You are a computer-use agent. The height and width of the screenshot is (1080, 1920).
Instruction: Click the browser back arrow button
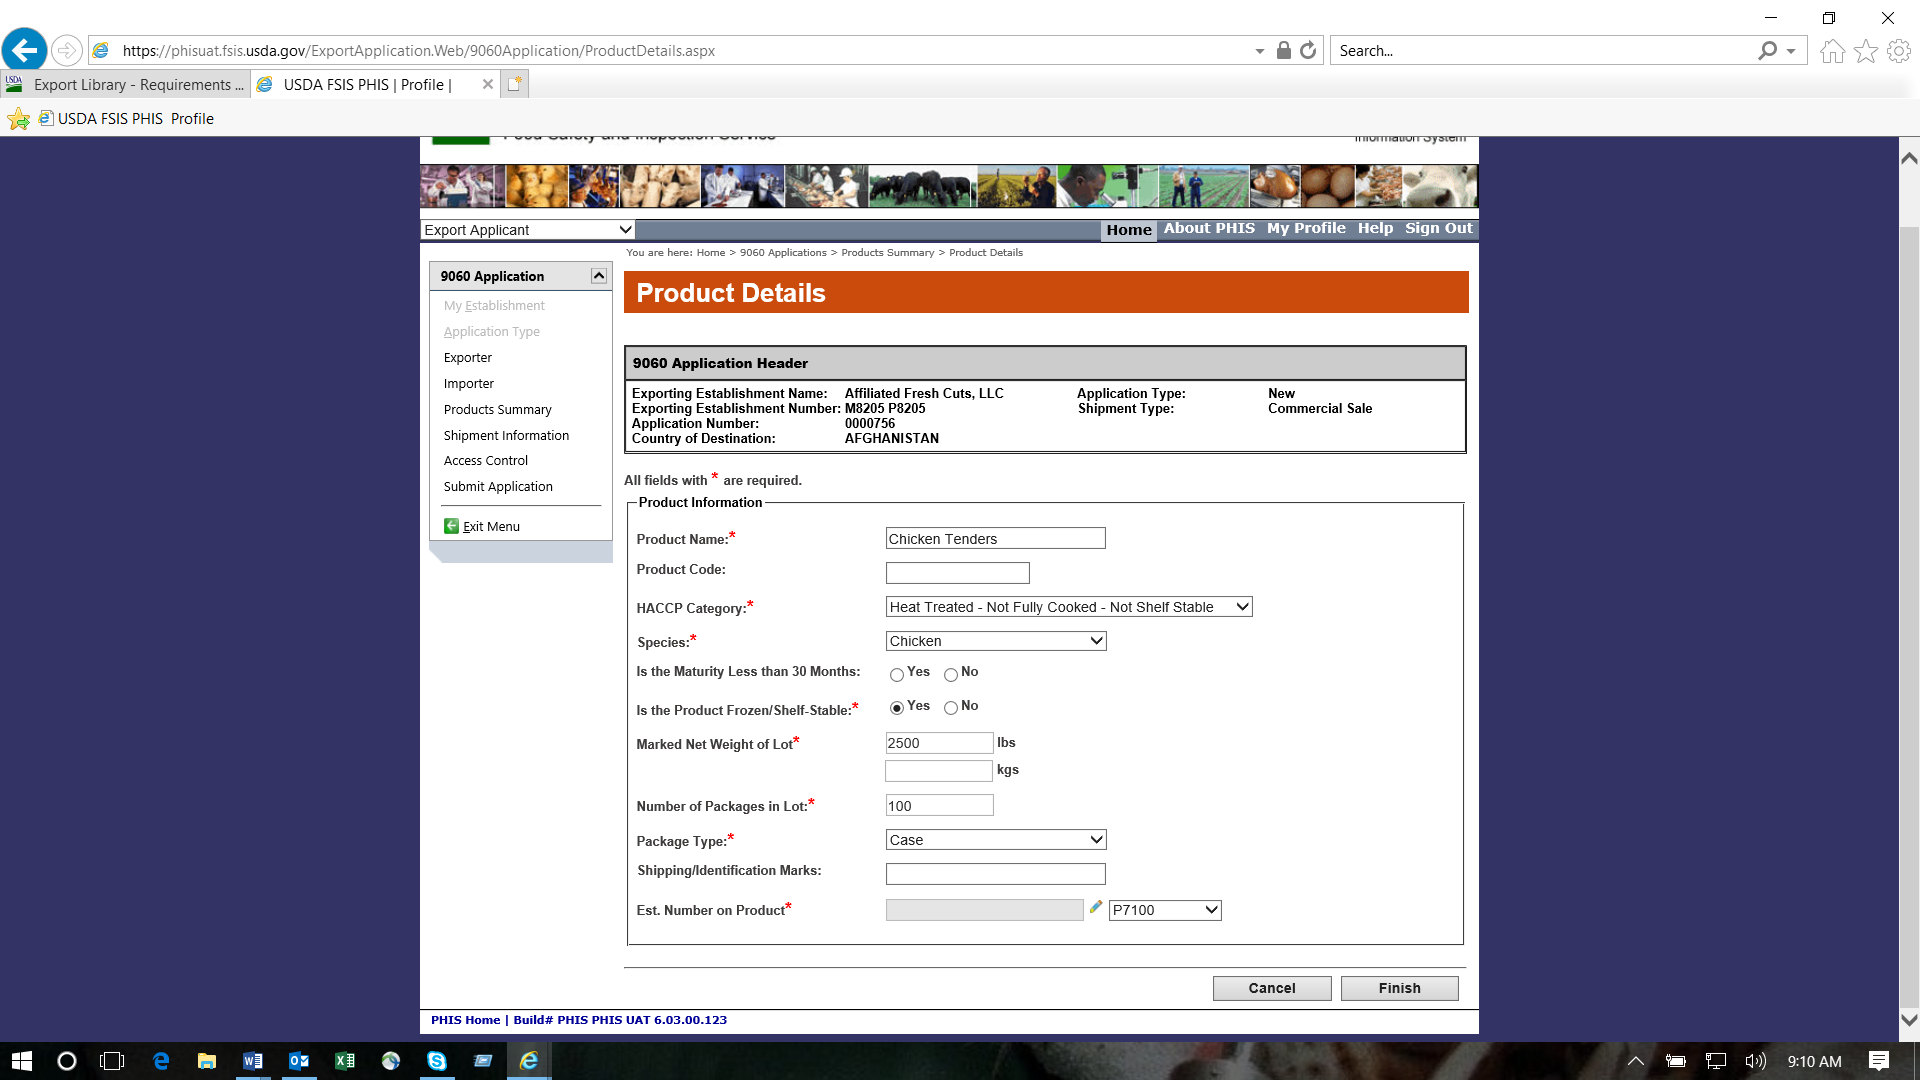(25, 50)
